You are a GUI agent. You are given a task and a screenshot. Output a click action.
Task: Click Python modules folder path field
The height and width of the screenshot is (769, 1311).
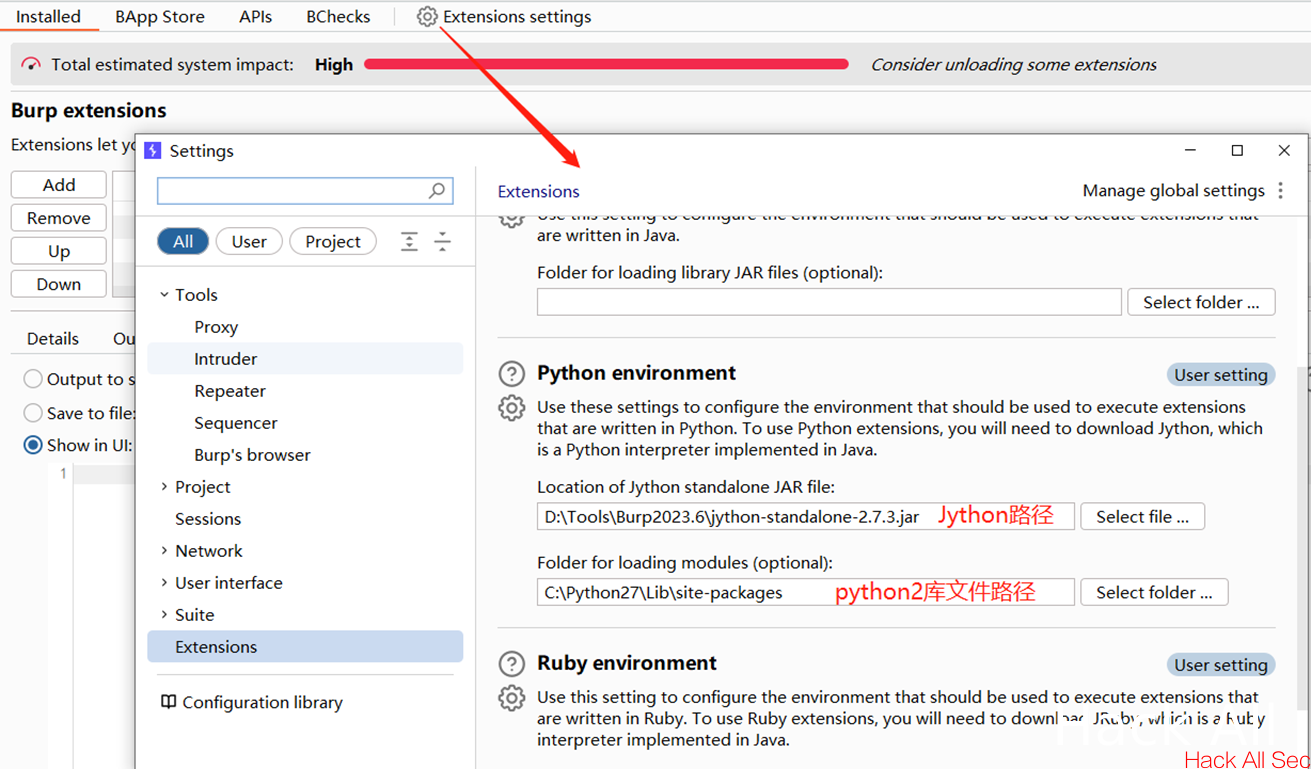click(806, 592)
